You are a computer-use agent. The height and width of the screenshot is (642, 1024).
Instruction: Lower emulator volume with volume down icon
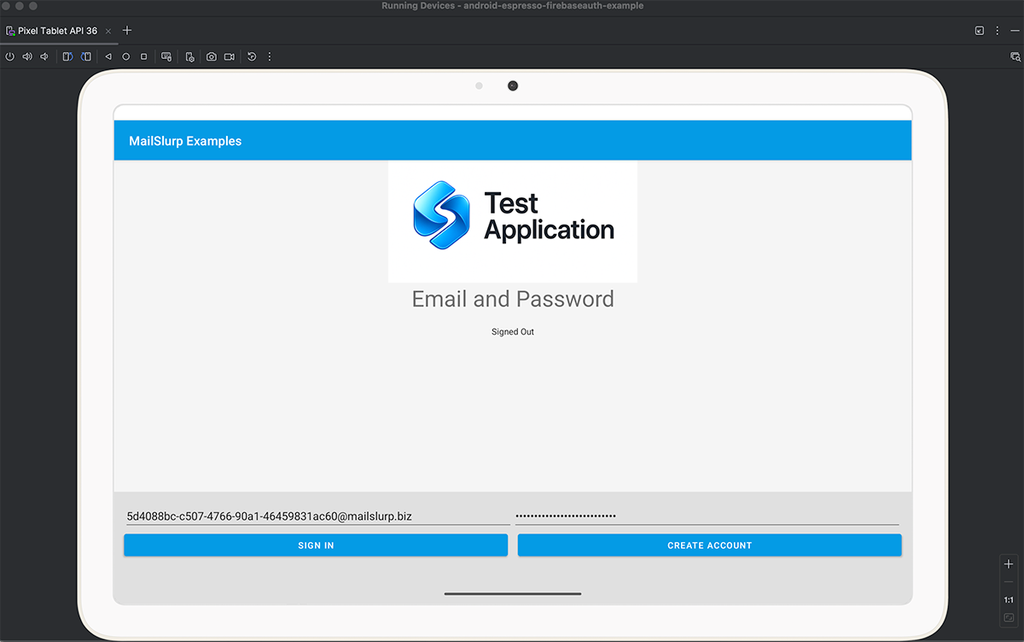point(44,57)
